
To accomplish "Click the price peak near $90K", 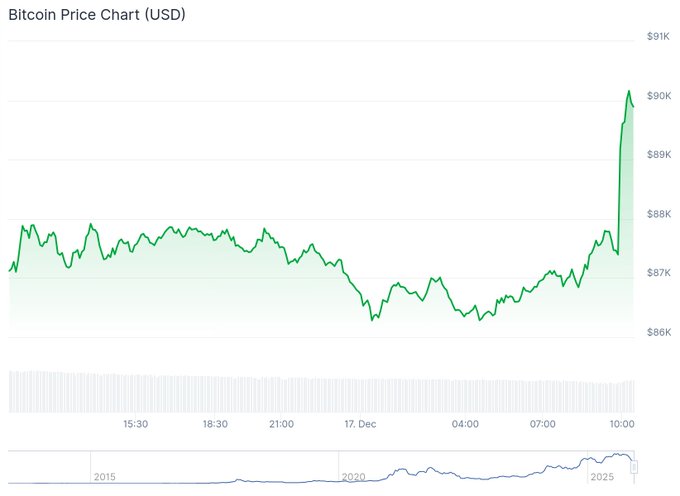I will point(629,92).
